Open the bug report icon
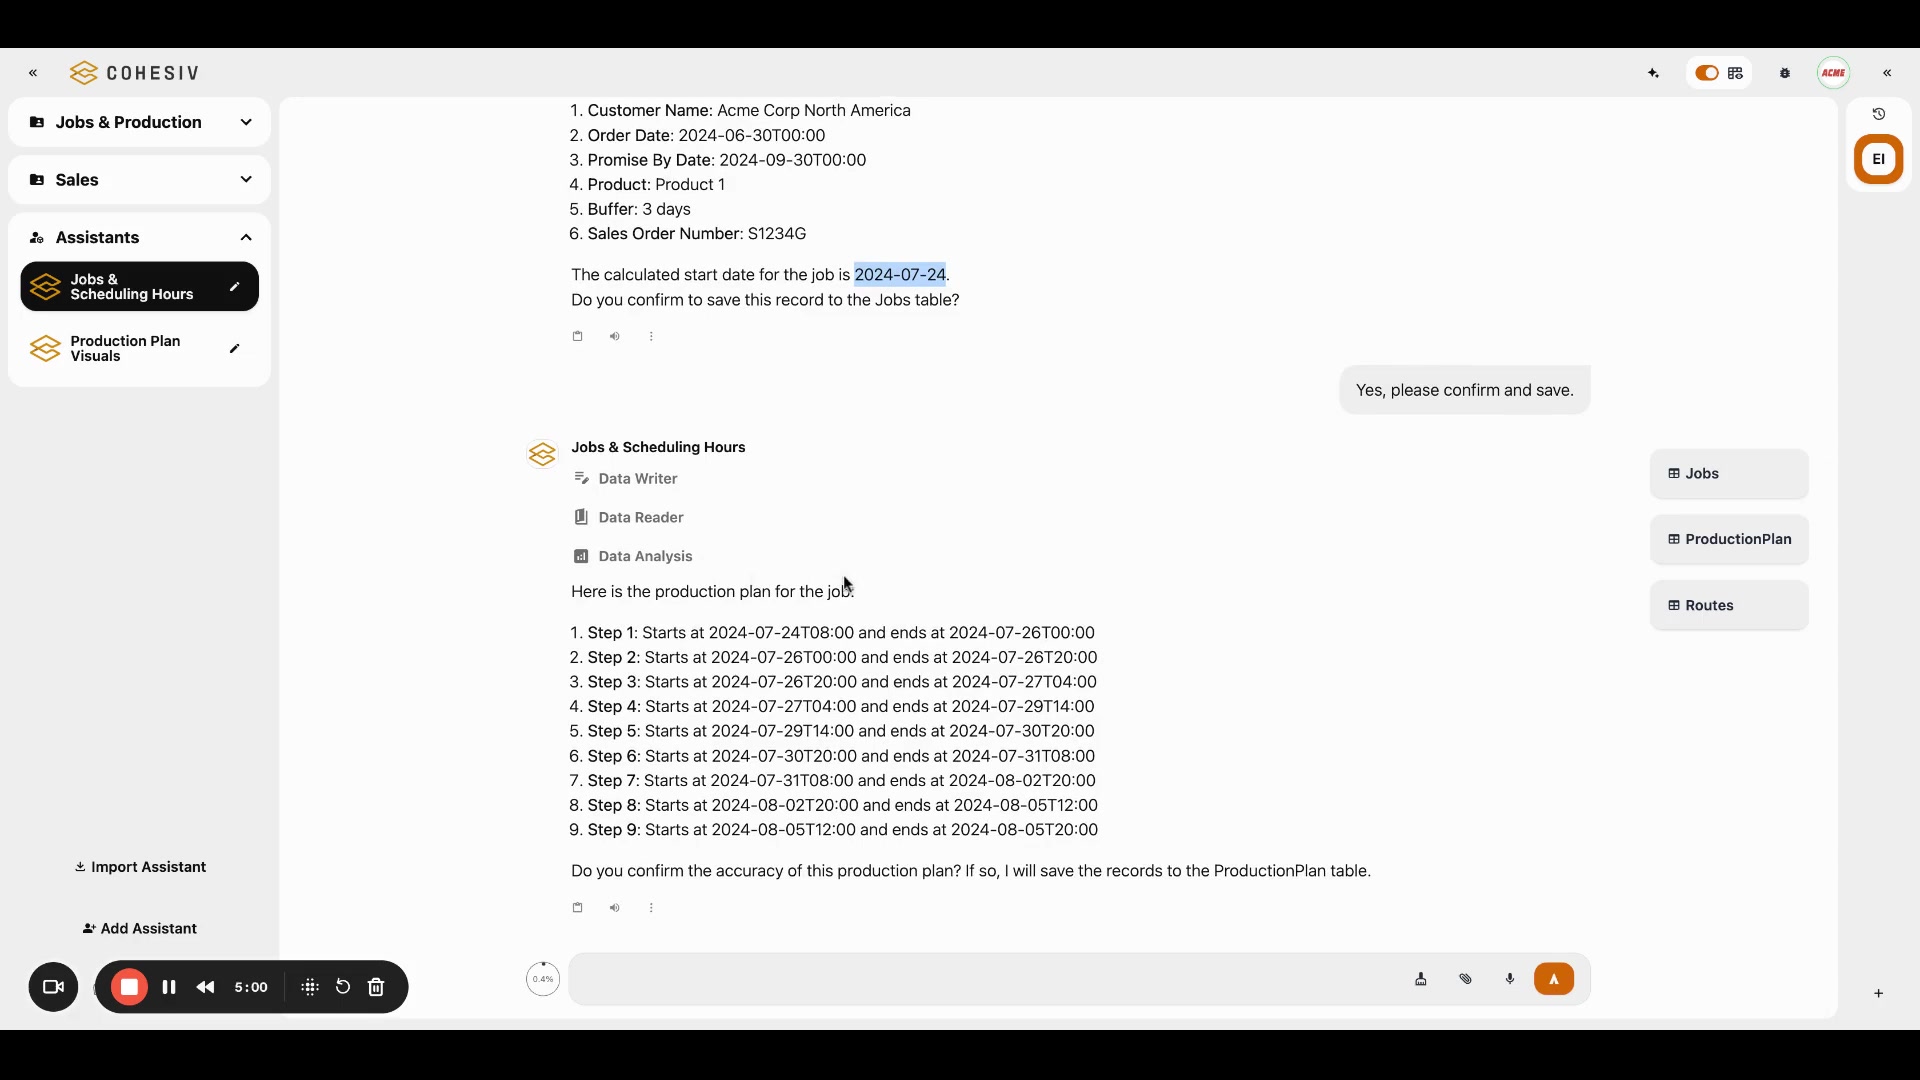The height and width of the screenshot is (1080, 1920). click(x=1786, y=73)
